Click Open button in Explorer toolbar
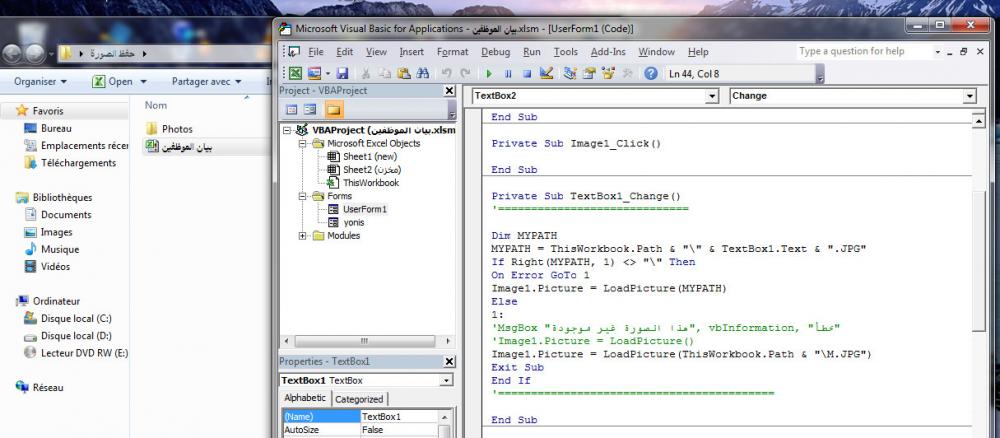The image size is (1000, 438). coord(121,82)
